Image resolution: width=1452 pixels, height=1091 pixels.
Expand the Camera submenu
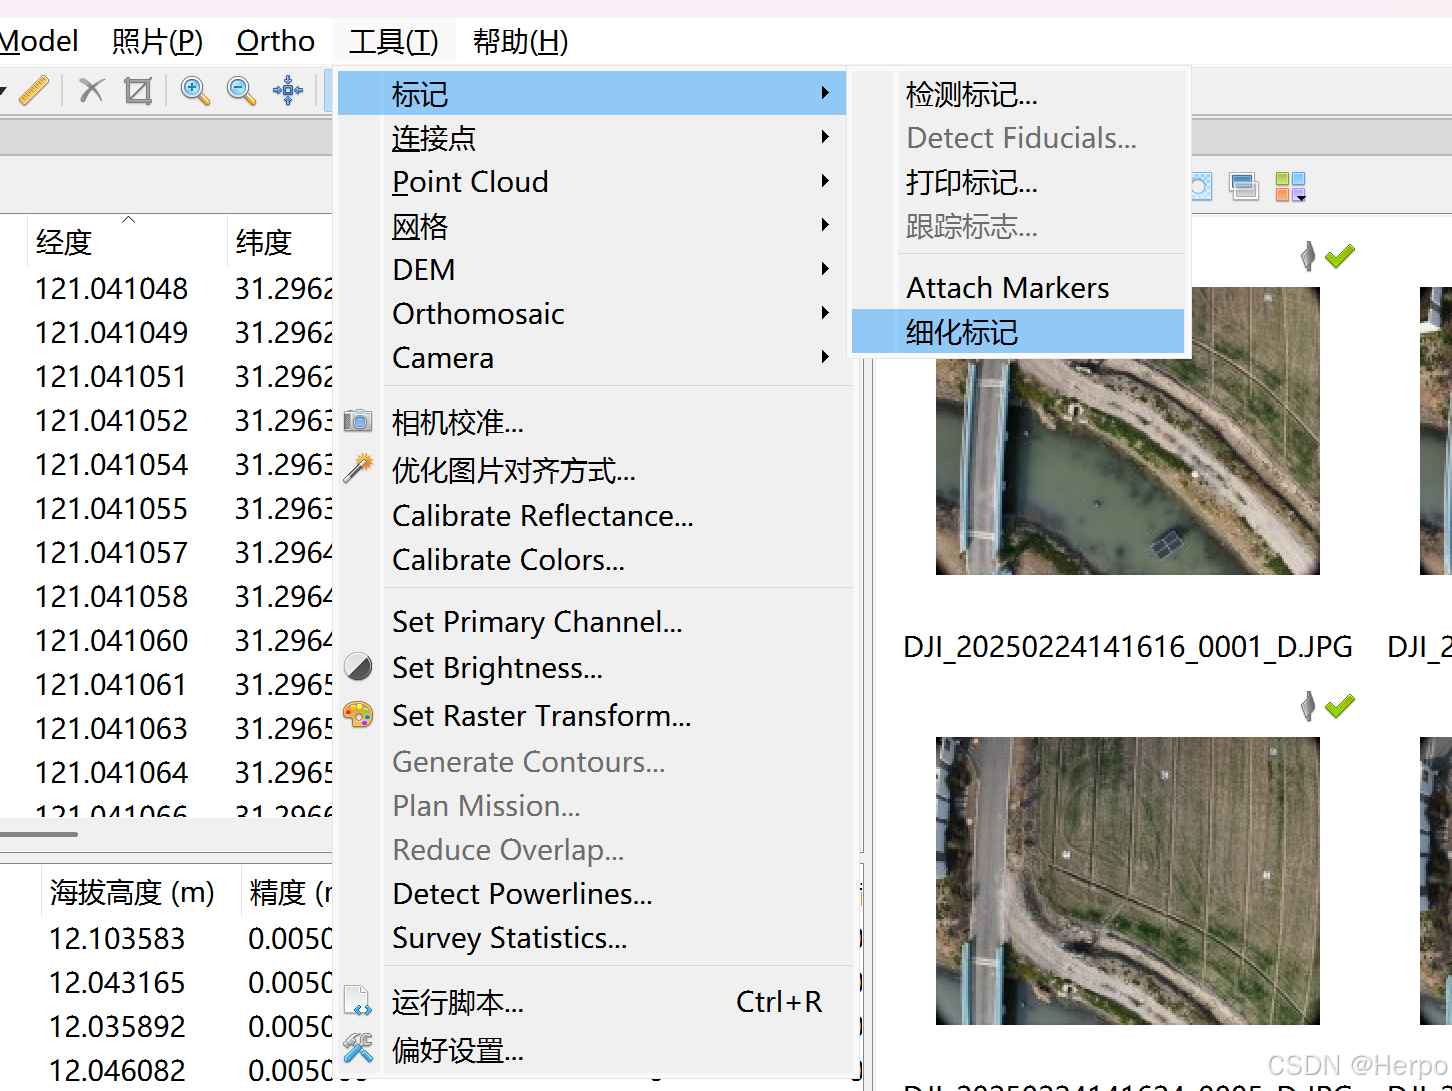825,357
